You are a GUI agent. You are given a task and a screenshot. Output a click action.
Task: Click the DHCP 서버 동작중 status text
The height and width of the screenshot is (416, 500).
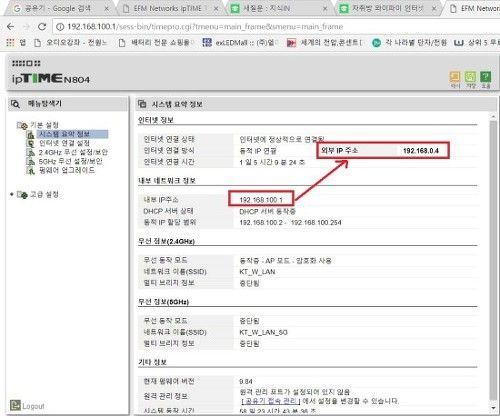(267, 211)
